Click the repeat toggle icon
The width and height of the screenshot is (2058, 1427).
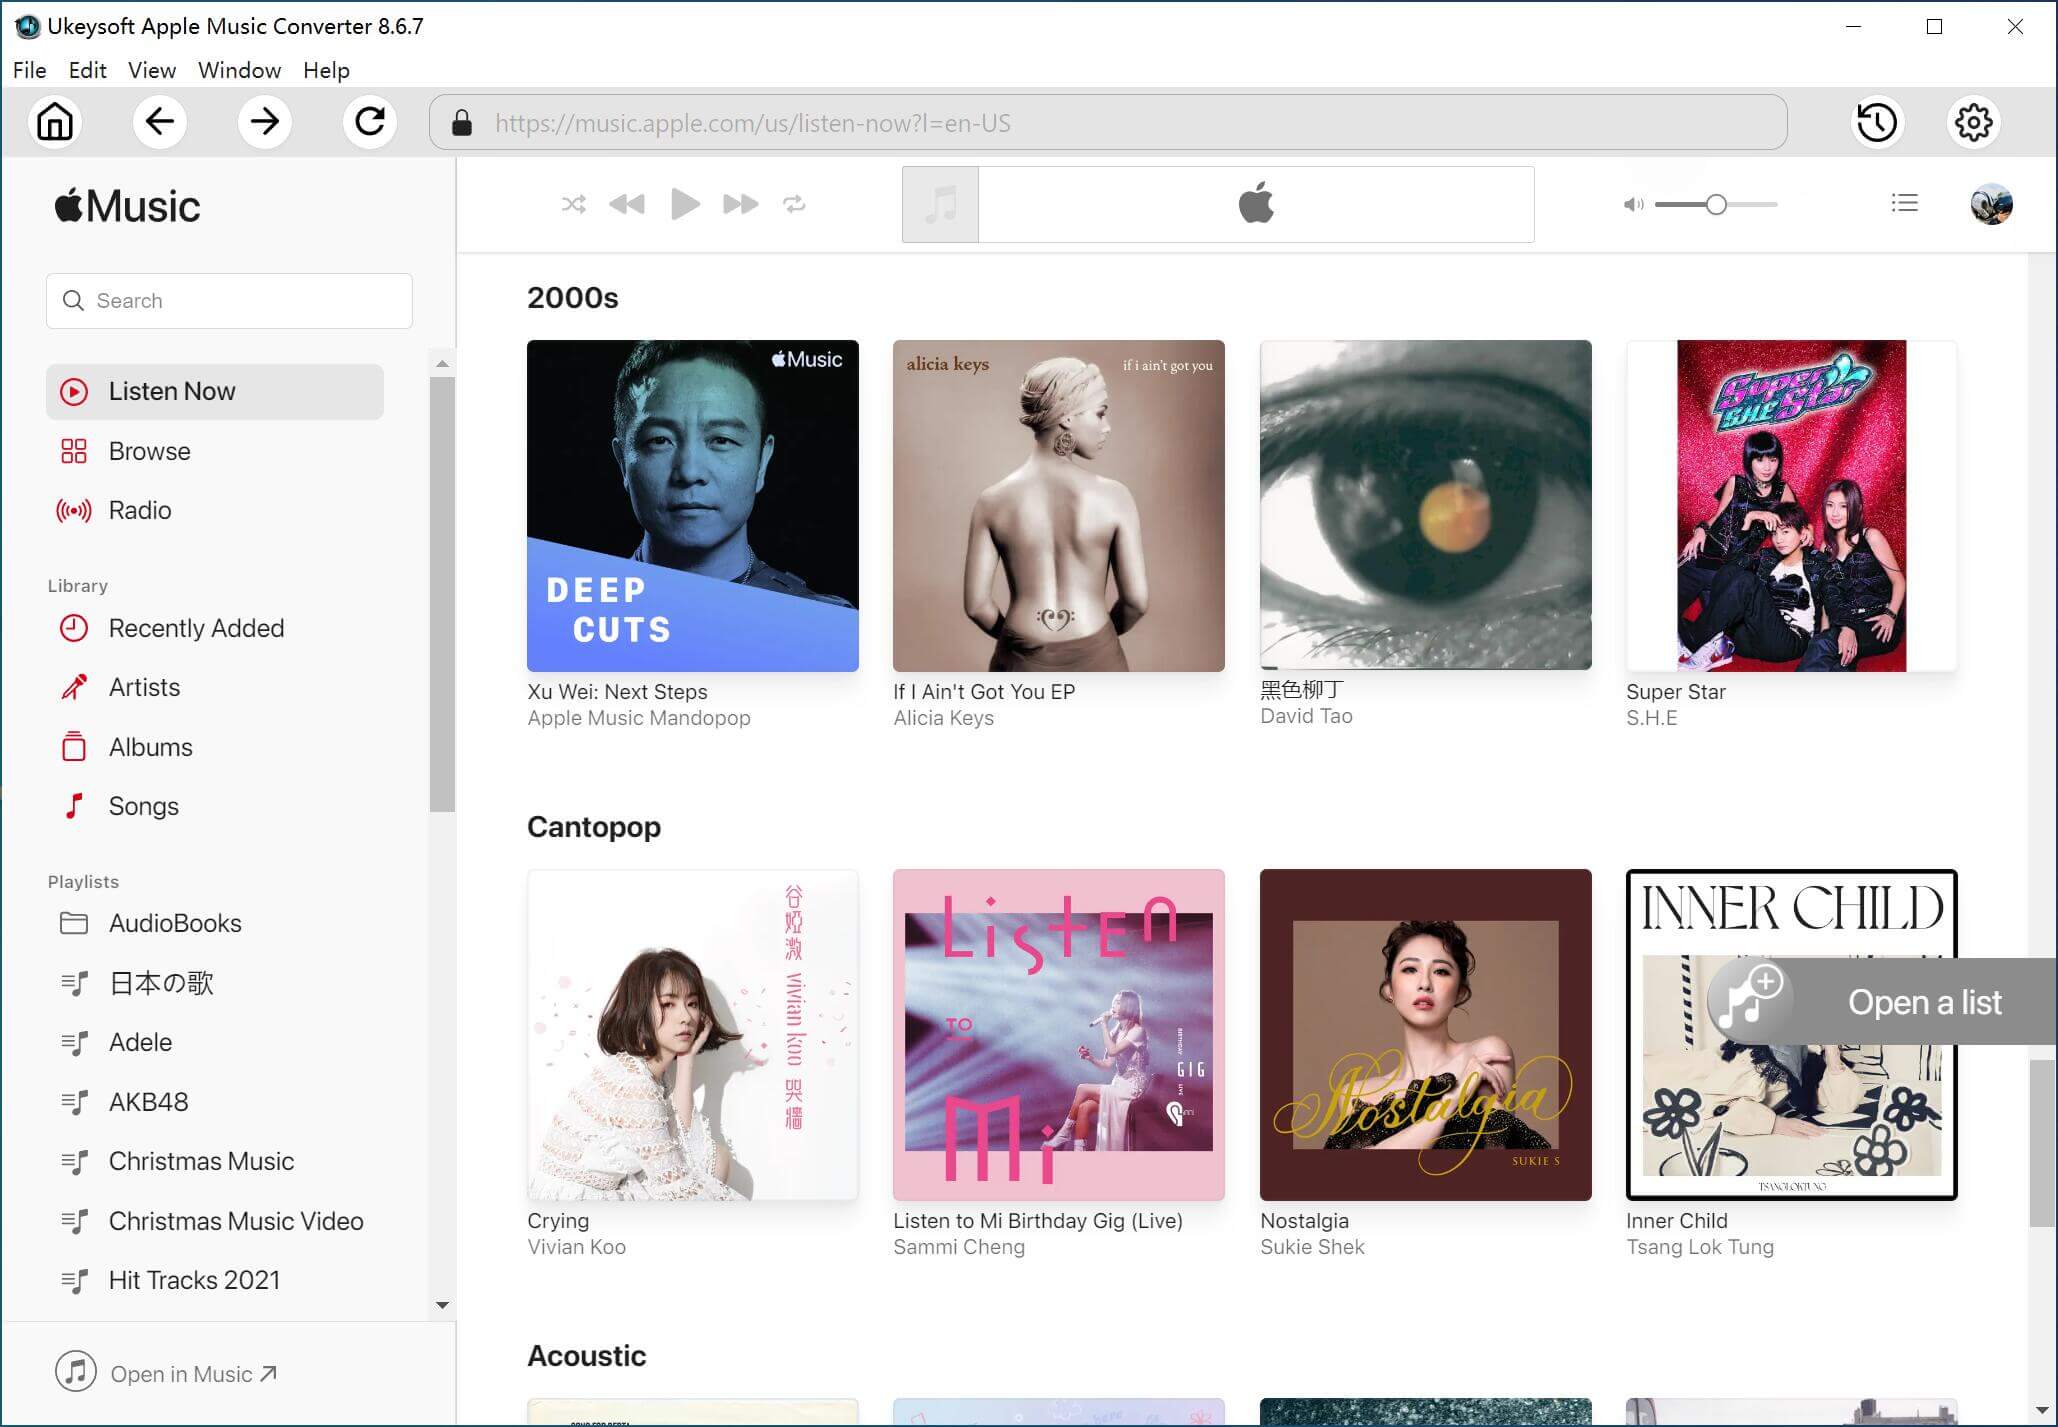point(794,203)
